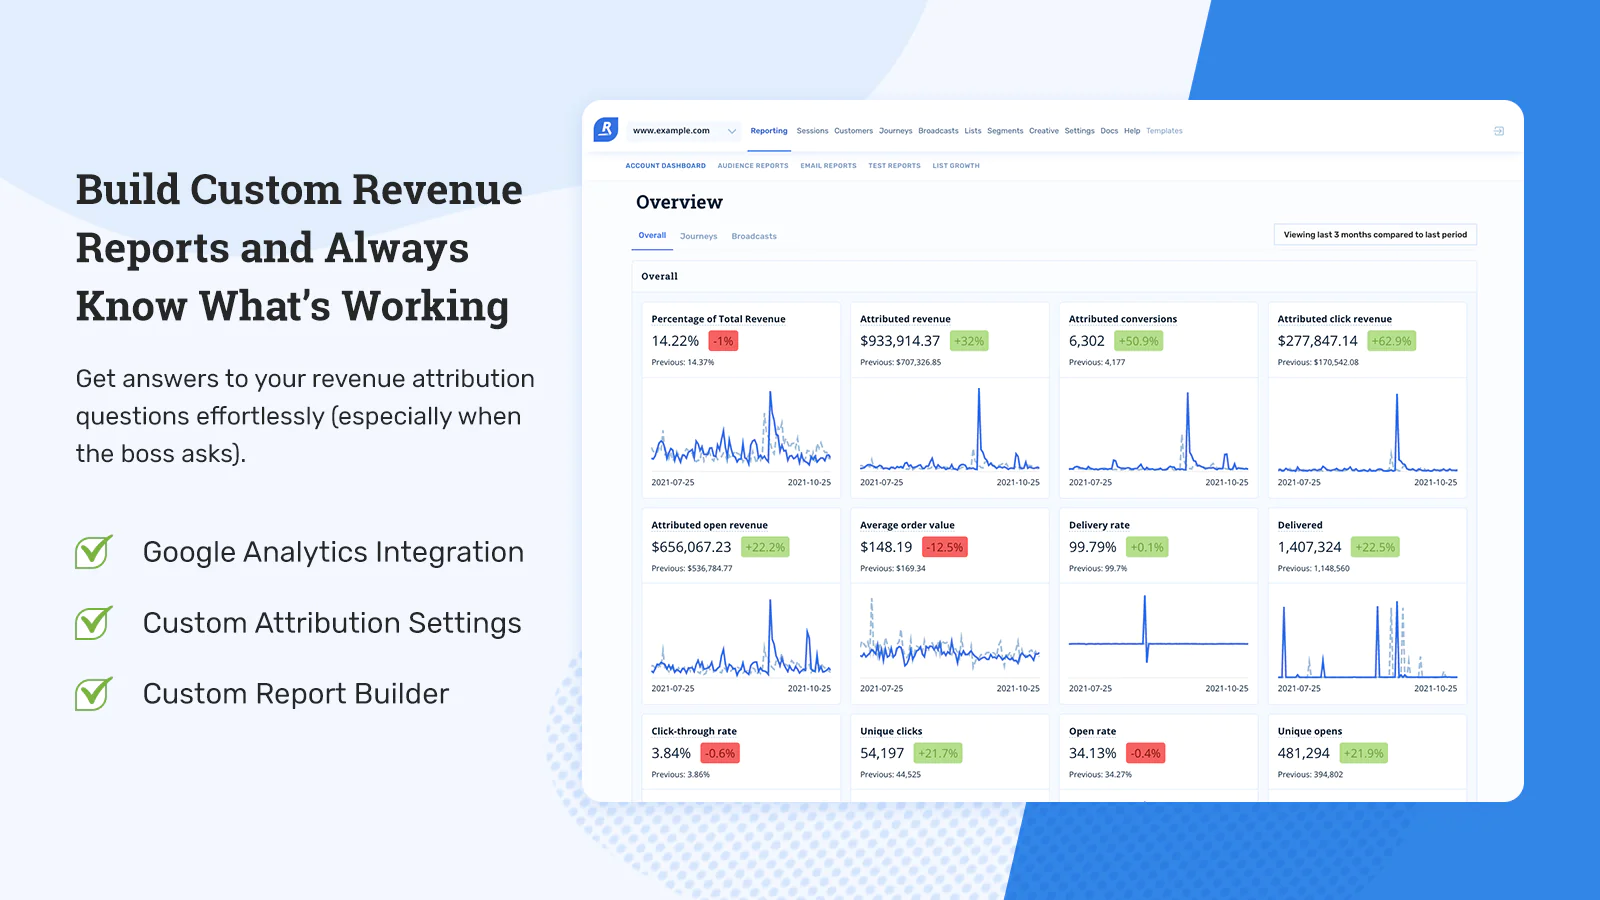This screenshot has width=1600, height=900.
Task: Click the +32% change badge
Action: [969, 341]
